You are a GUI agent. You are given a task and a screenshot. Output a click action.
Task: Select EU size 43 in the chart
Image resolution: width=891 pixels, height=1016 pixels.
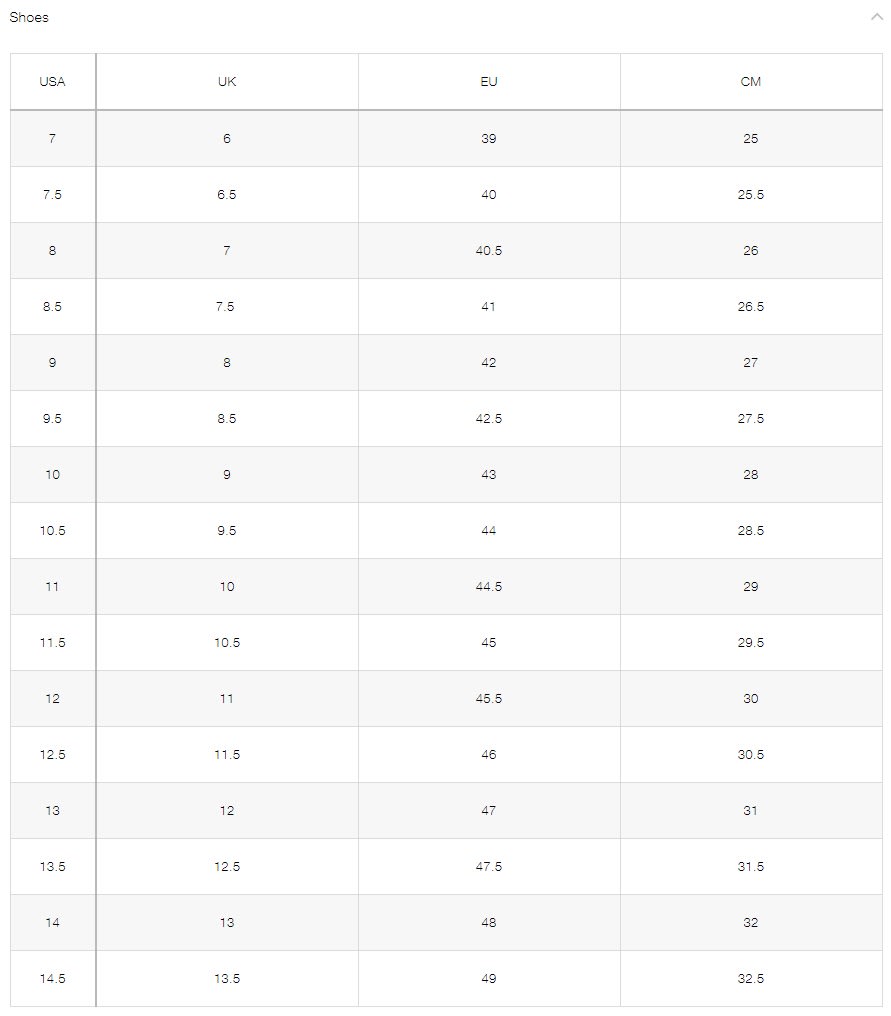click(488, 475)
